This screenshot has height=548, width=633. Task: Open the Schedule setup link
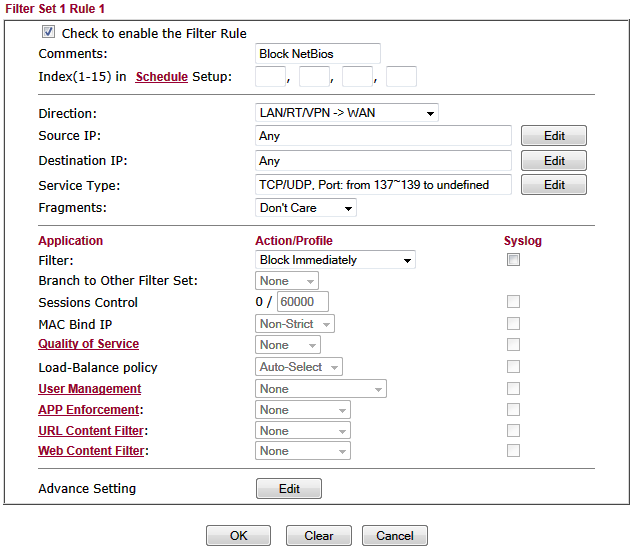coord(161,77)
